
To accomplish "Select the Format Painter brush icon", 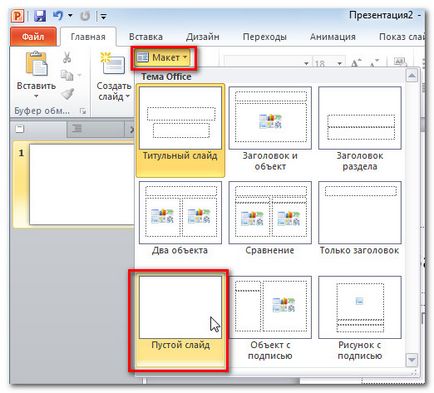I will coord(68,94).
